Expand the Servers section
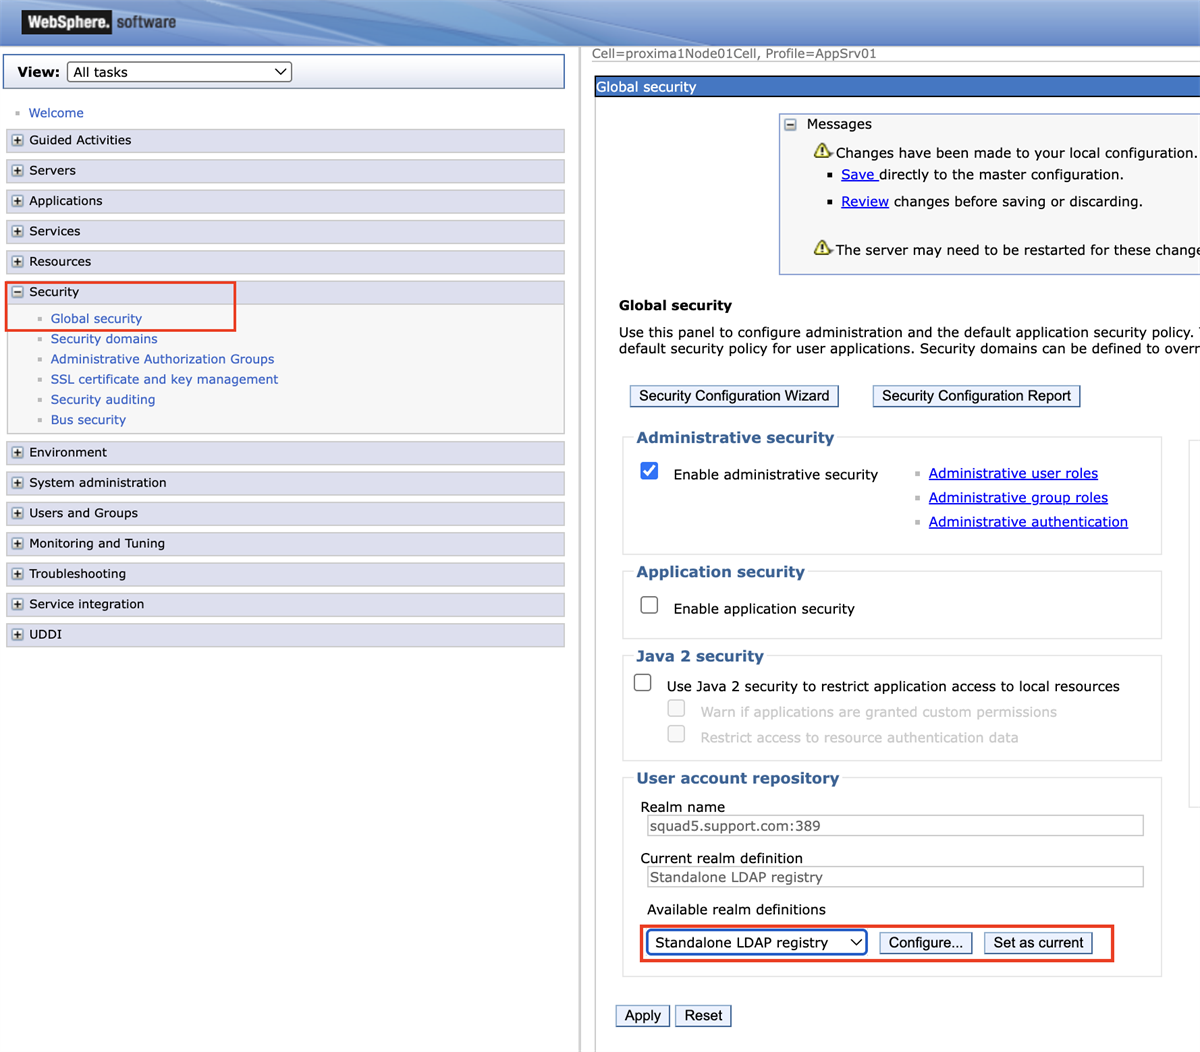The image size is (1200, 1052). tap(17, 170)
